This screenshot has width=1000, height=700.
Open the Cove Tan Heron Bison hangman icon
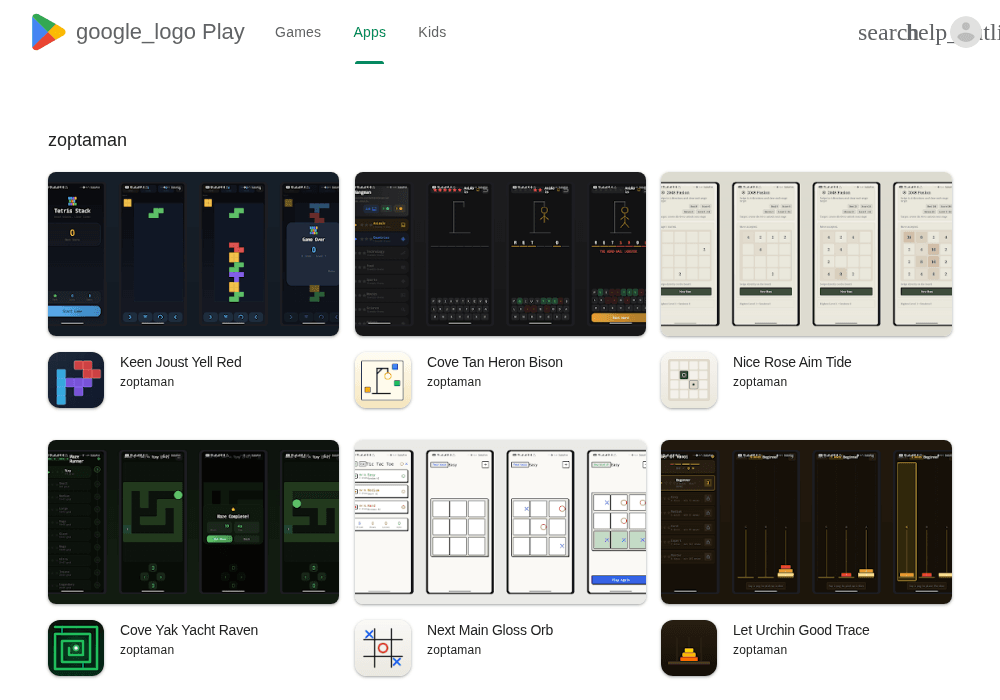pyautogui.click(x=383, y=380)
